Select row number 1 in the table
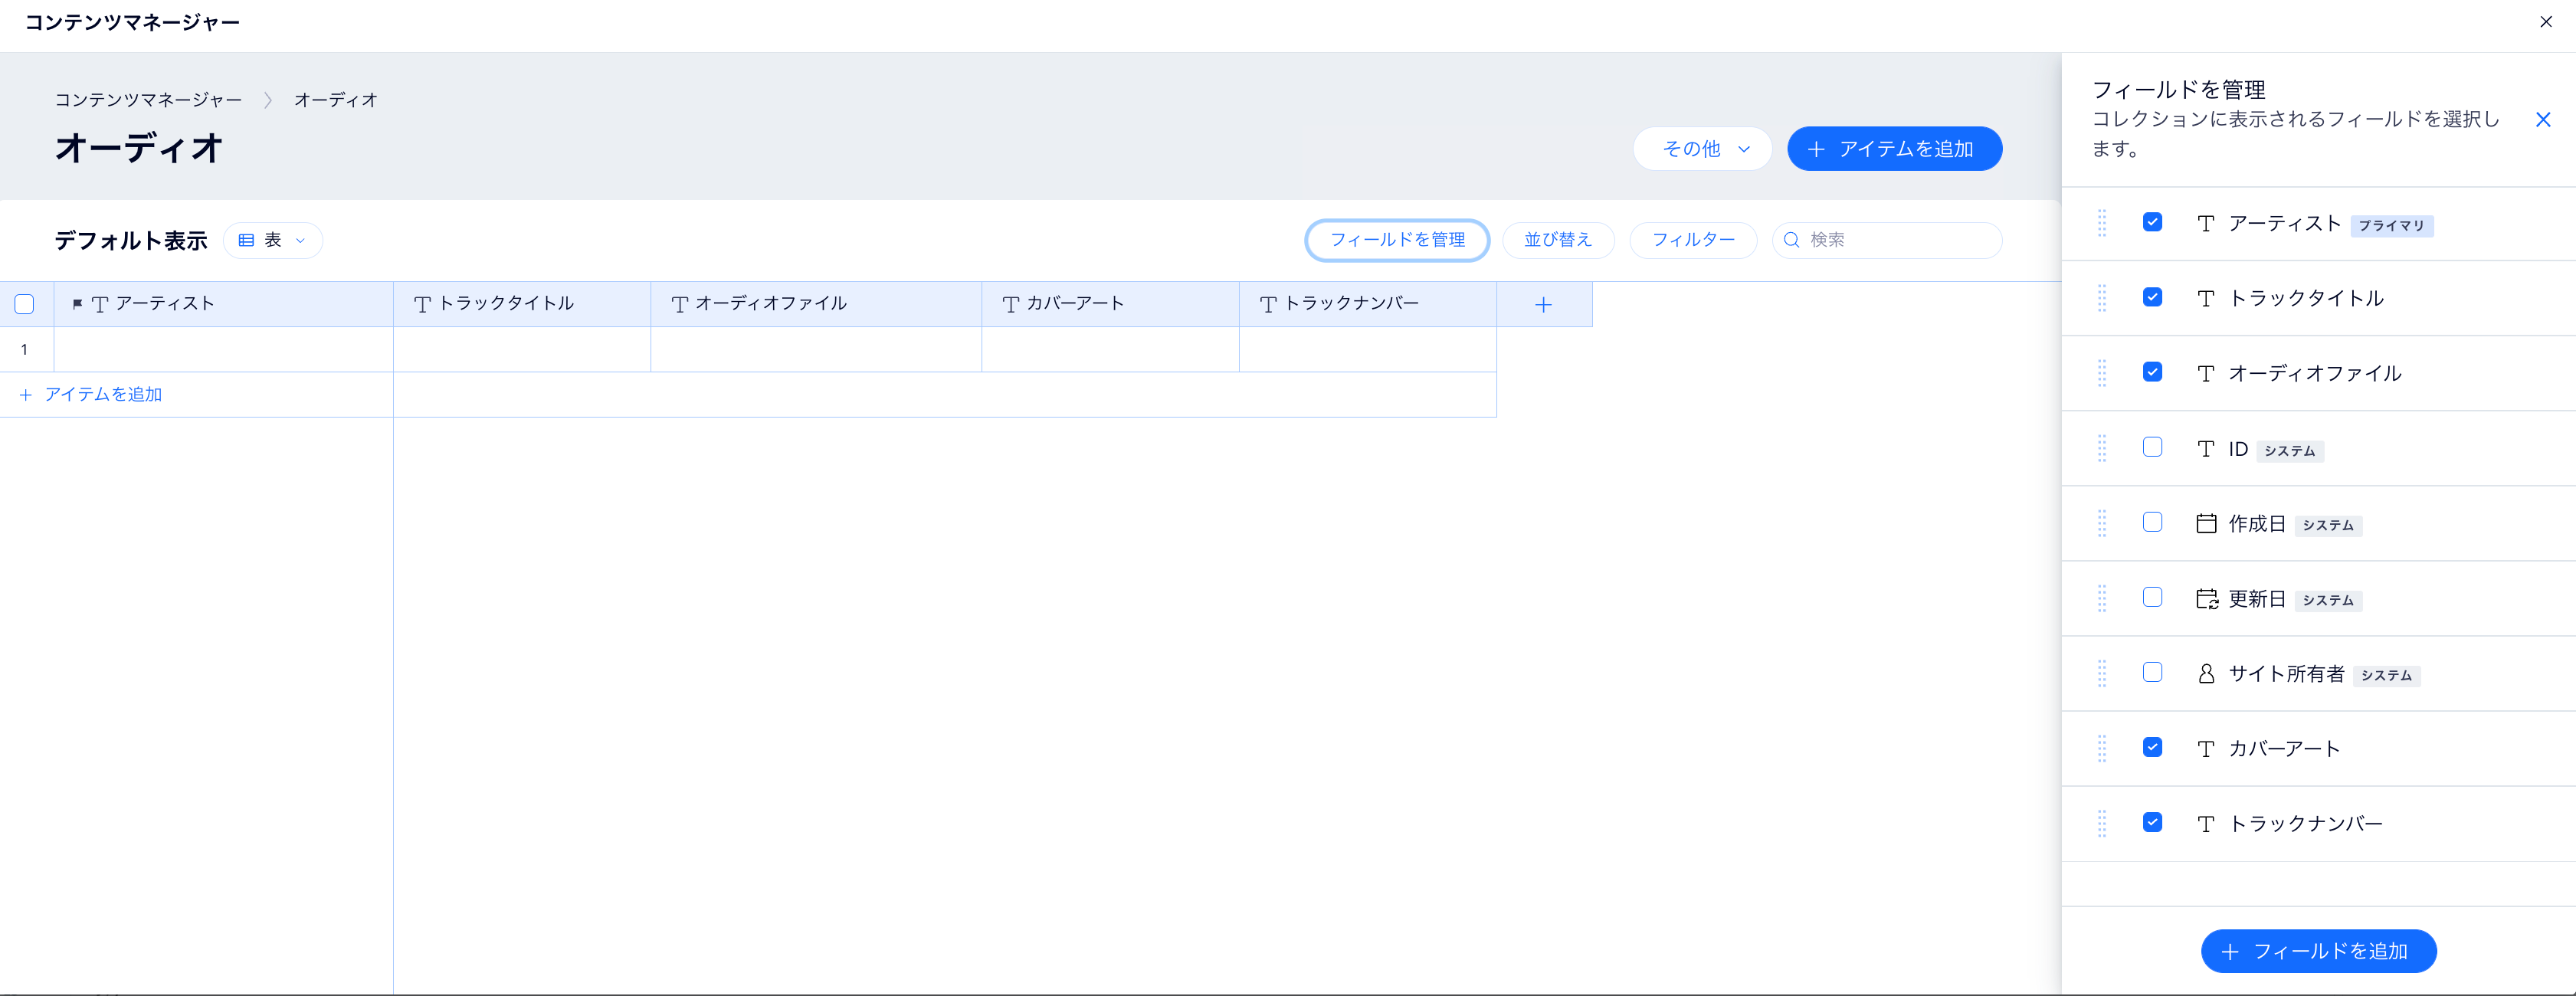The image size is (2576, 996). click(x=25, y=350)
